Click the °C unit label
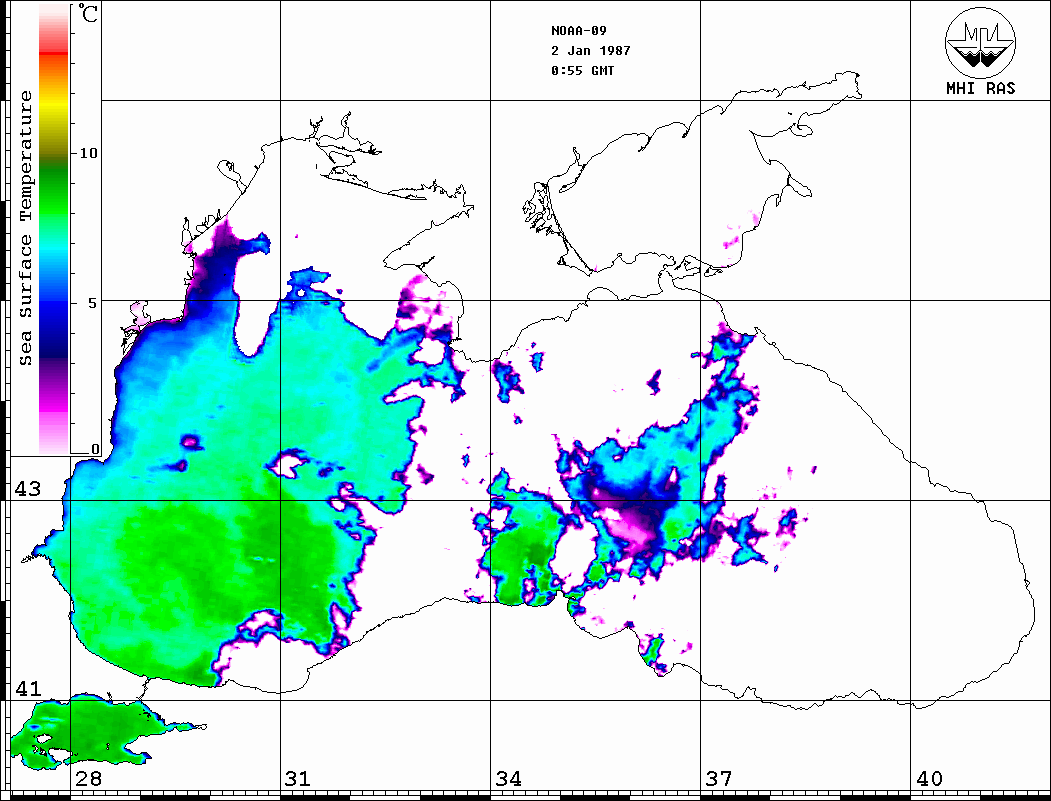 pos(88,13)
